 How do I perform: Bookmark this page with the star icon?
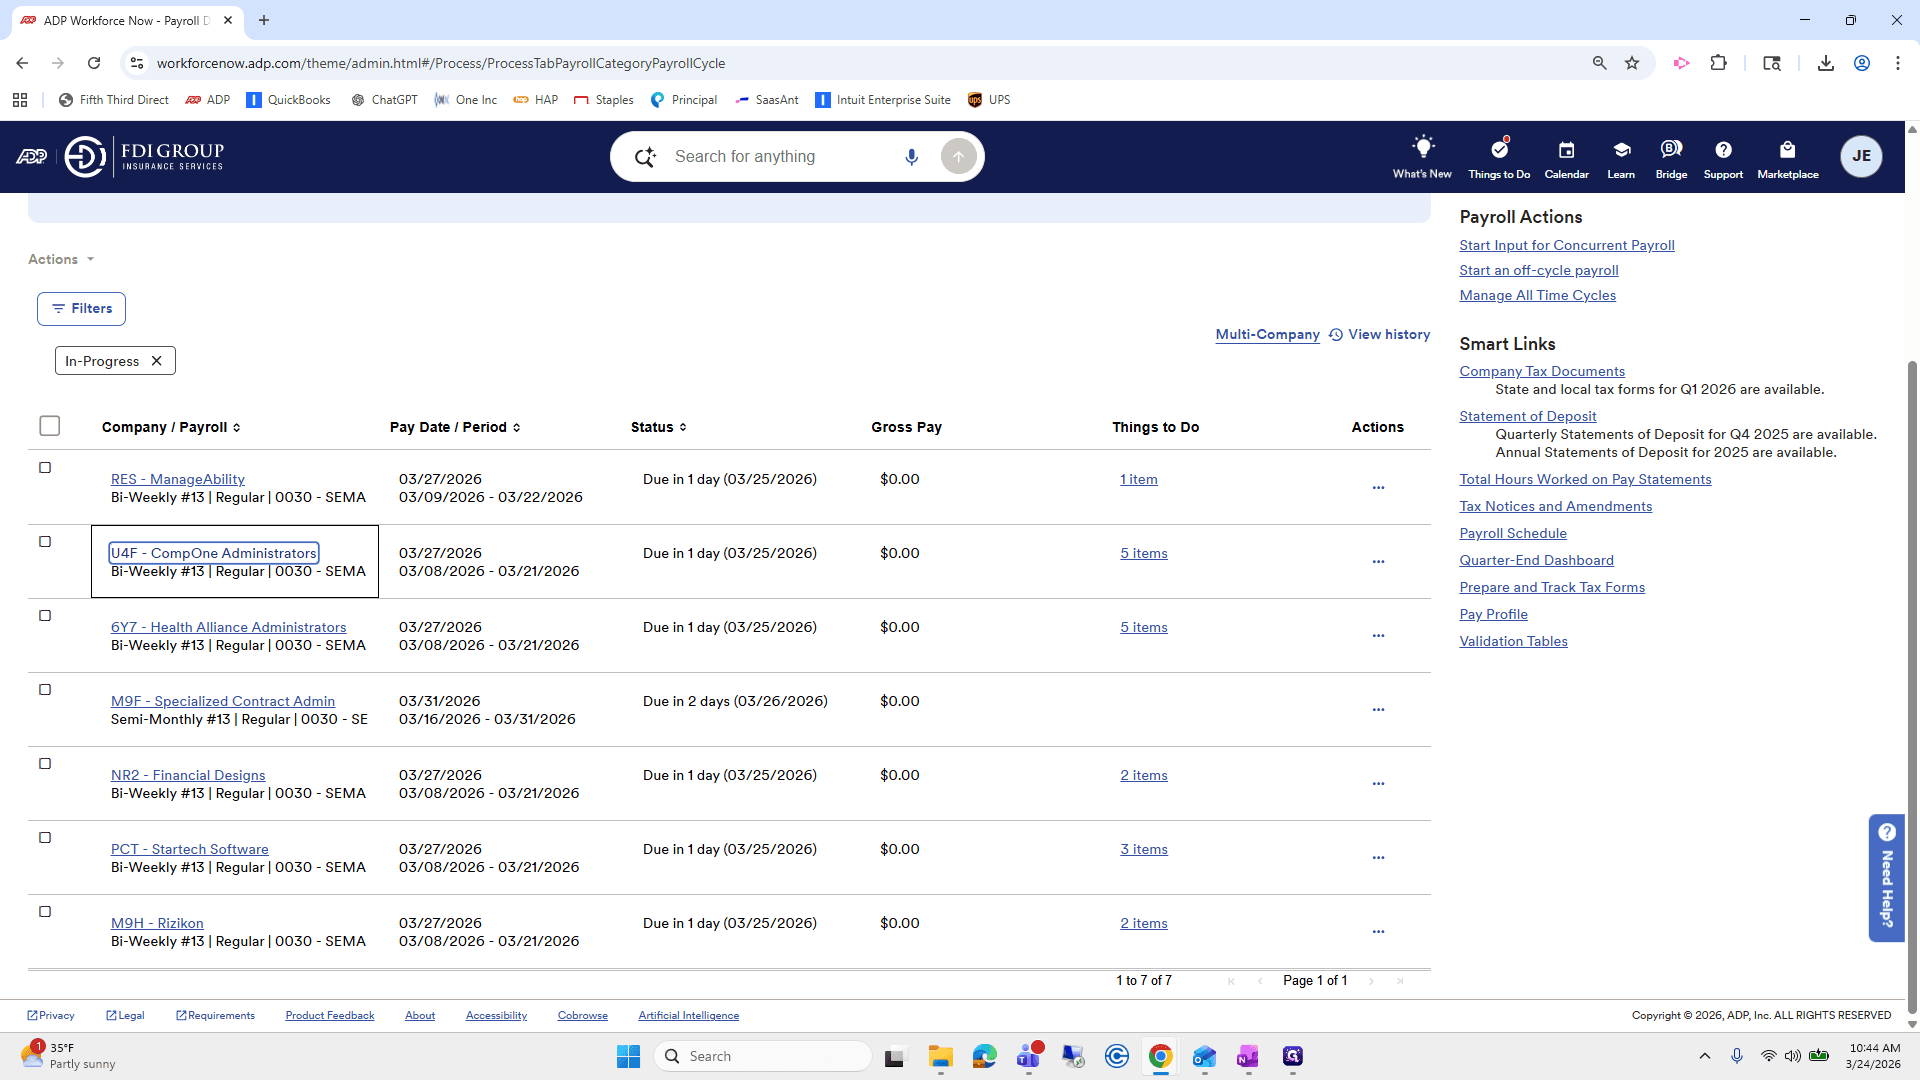[1632, 63]
